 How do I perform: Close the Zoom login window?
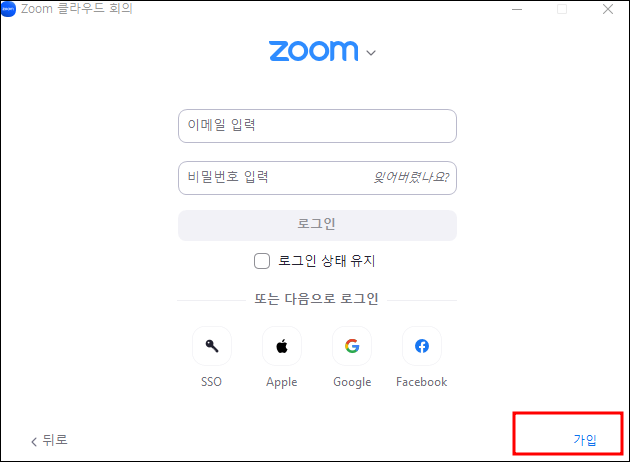click(608, 9)
